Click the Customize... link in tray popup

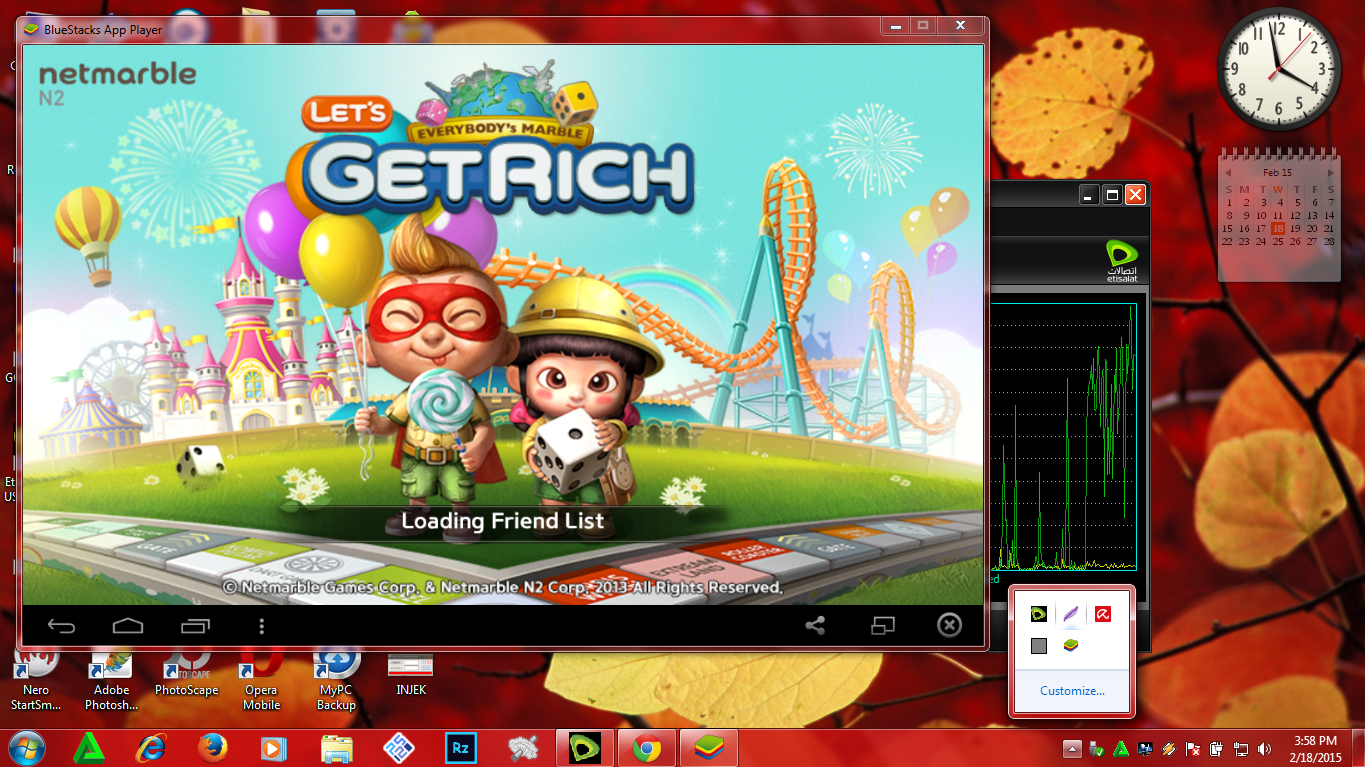tap(1072, 691)
